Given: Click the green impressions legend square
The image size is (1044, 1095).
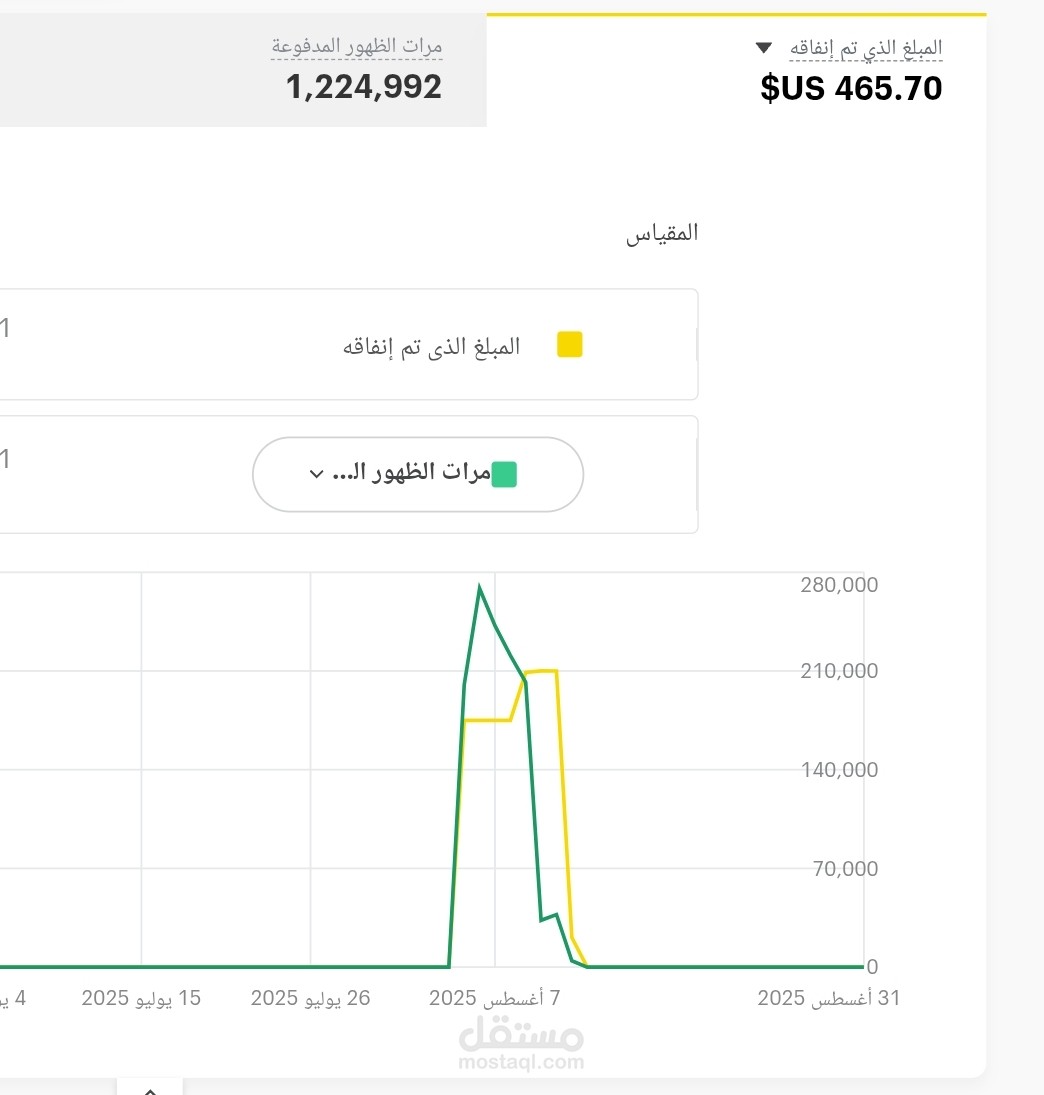Looking at the screenshot, I should (x=504, y=474).
